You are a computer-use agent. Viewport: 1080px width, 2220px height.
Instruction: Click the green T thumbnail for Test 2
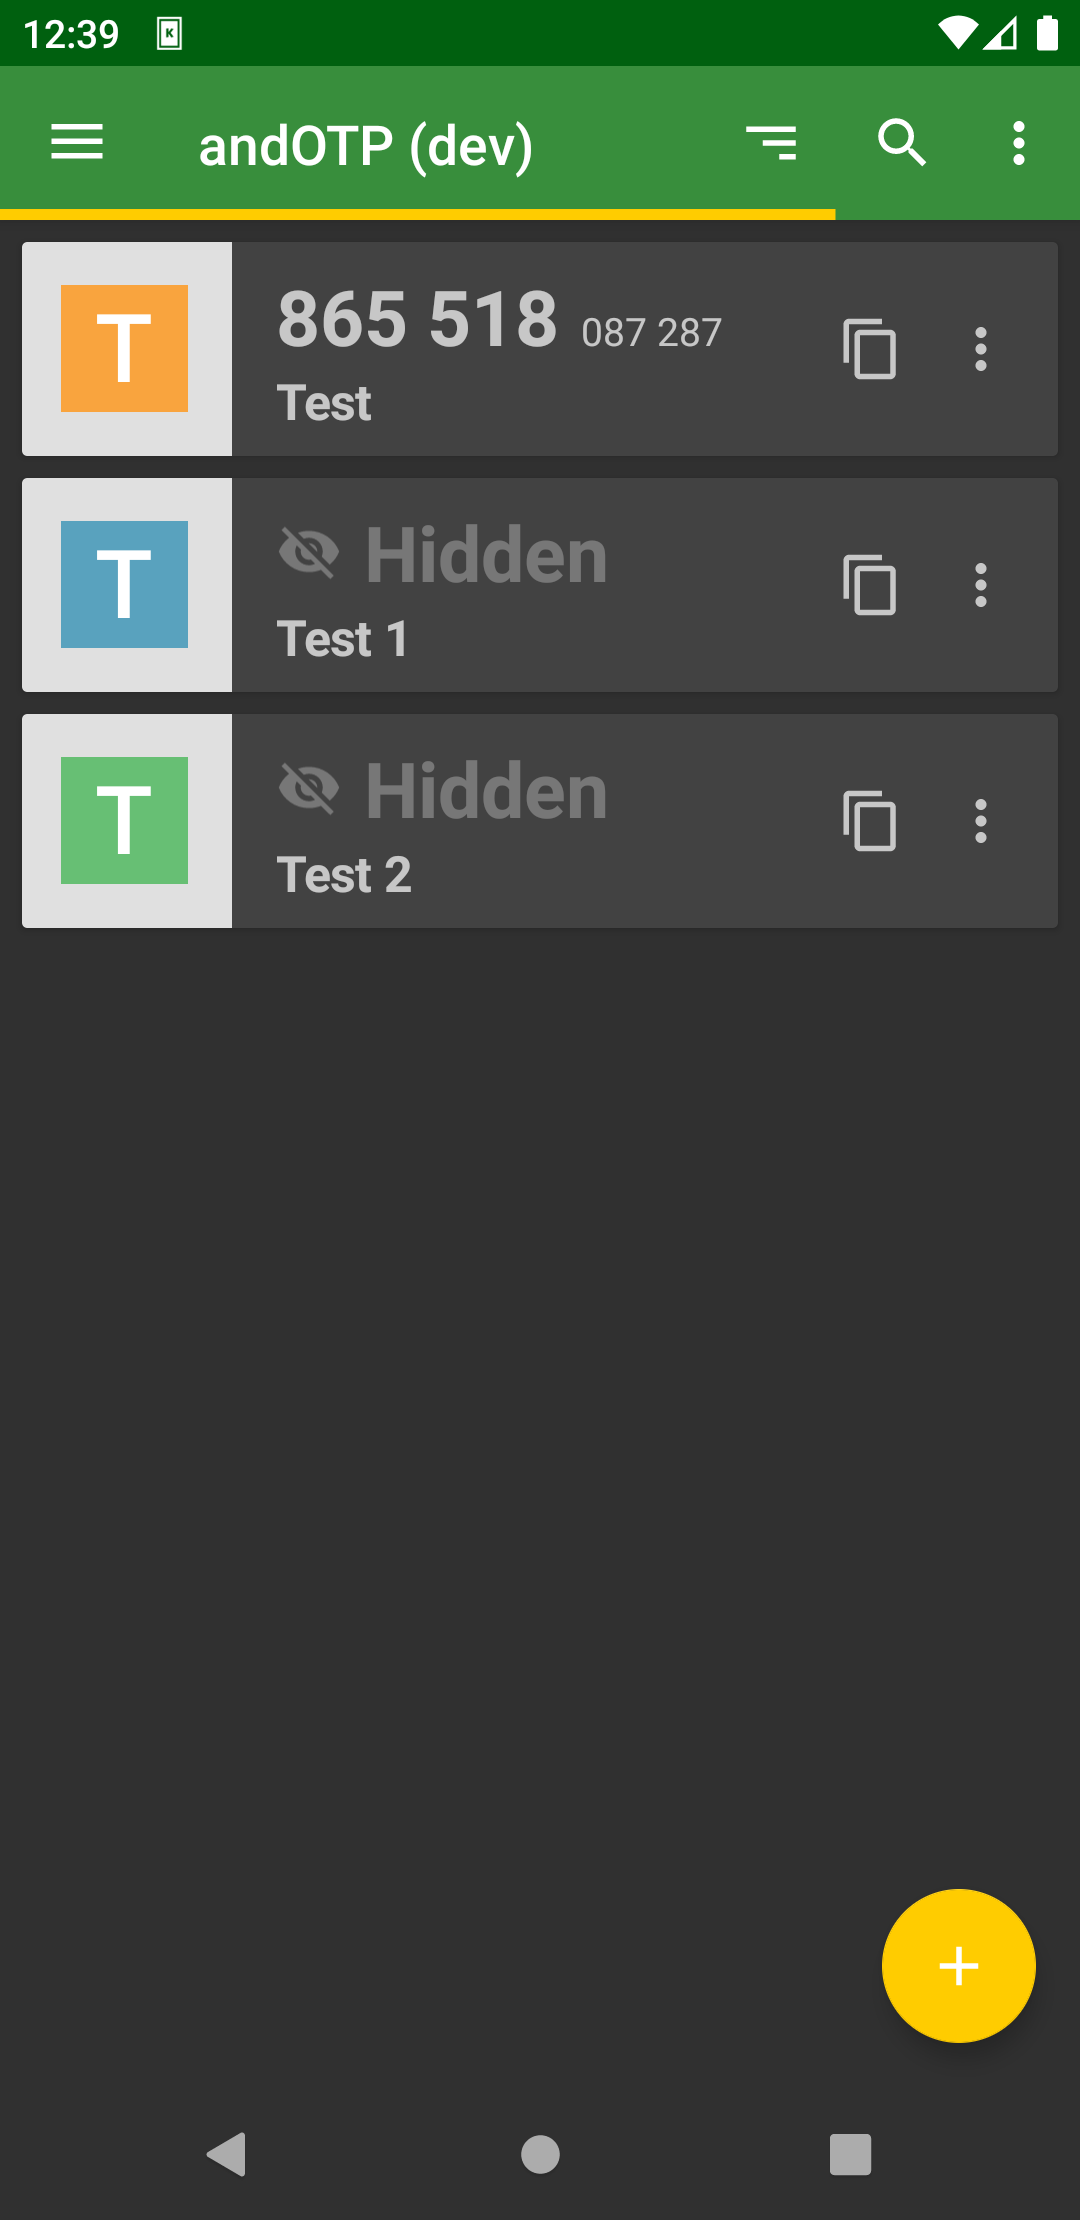(x=125, y=822)
